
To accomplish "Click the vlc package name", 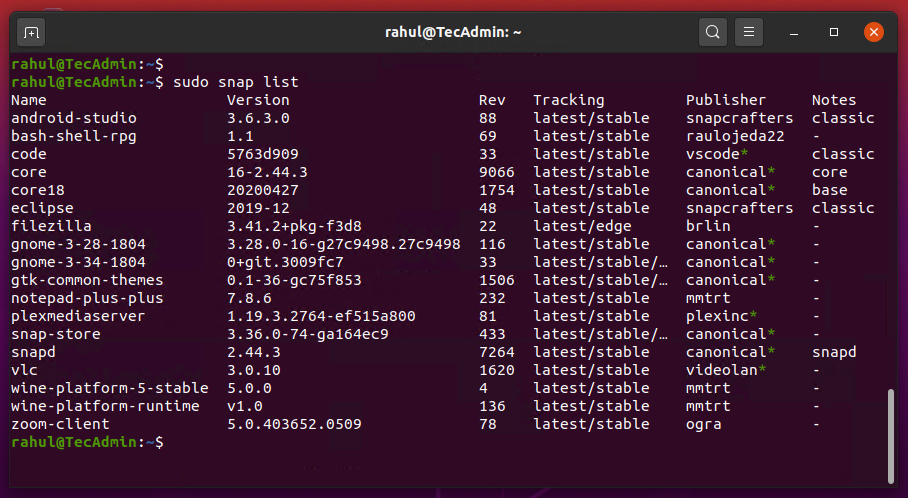I will pos(24,370).
